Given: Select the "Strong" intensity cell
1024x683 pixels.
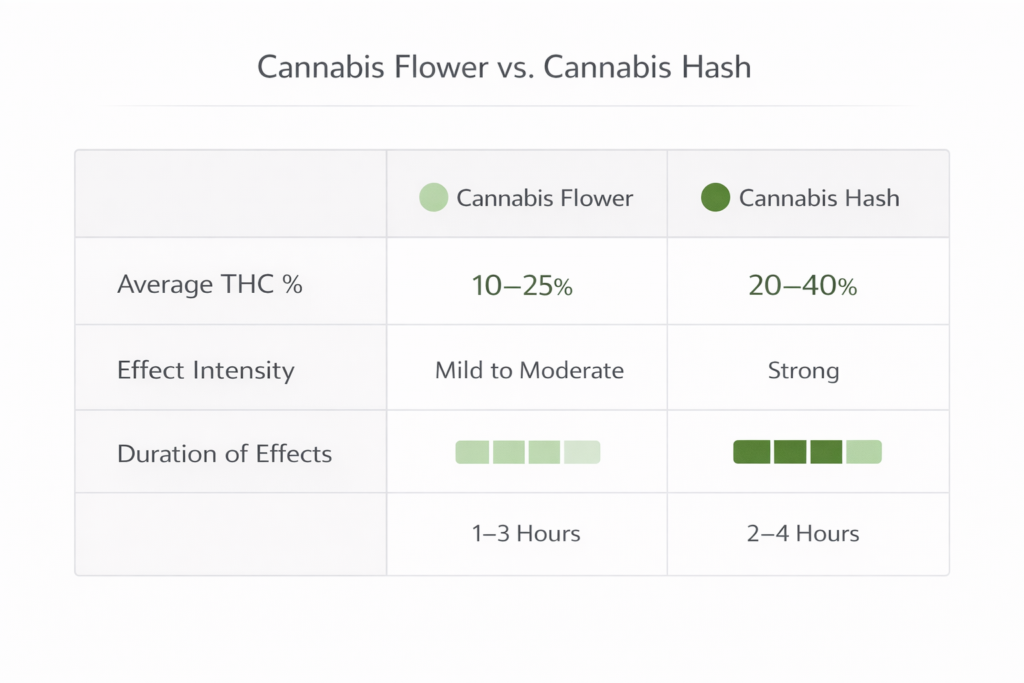Looking at the screenshot, I should point(803,372).
